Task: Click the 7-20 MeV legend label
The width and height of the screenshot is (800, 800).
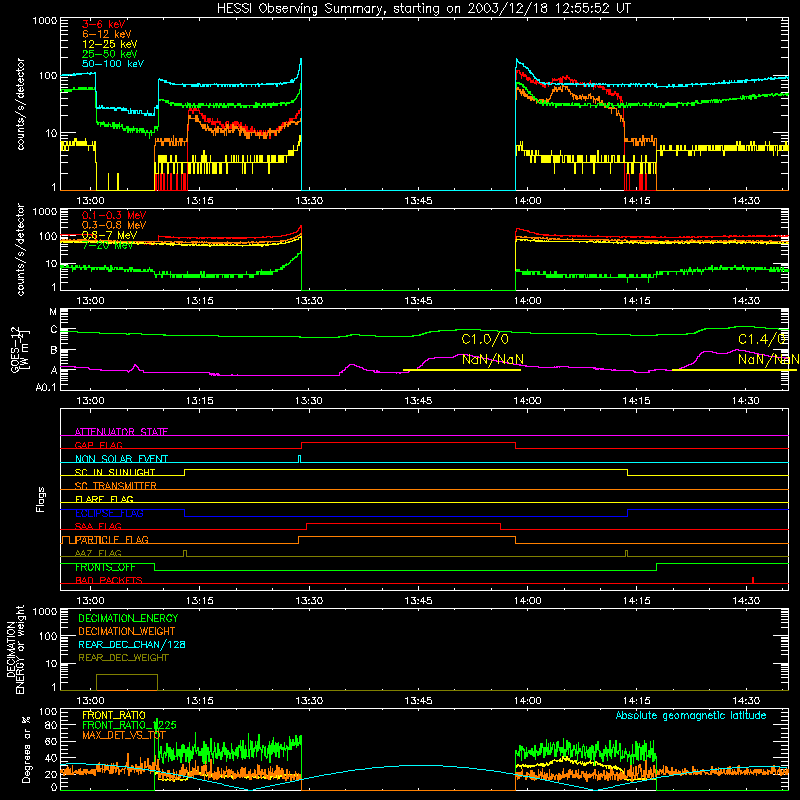Action: coord(108,245)
